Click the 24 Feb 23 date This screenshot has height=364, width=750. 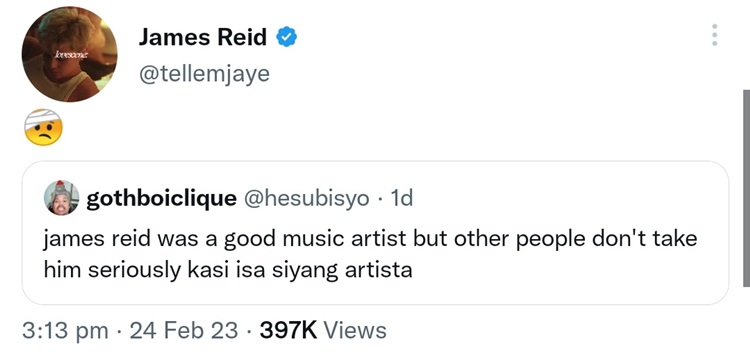coord(184,331)
